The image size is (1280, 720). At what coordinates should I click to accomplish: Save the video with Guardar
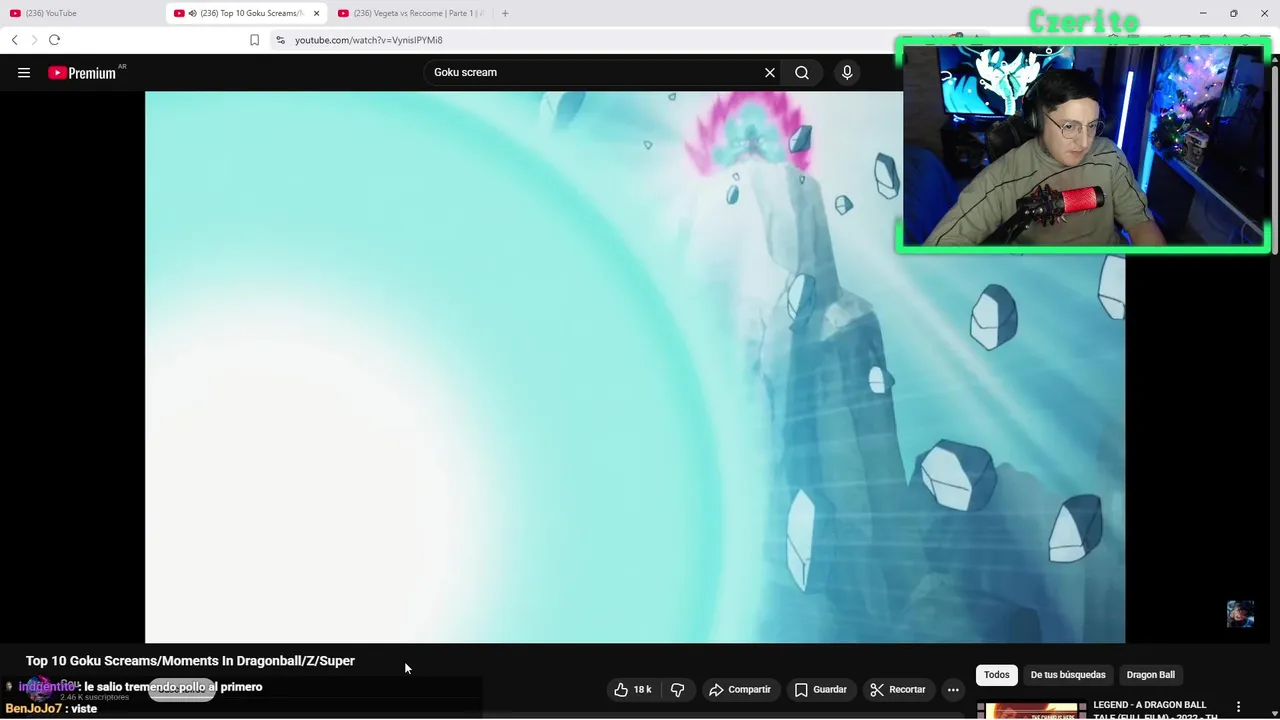[821, 690]
